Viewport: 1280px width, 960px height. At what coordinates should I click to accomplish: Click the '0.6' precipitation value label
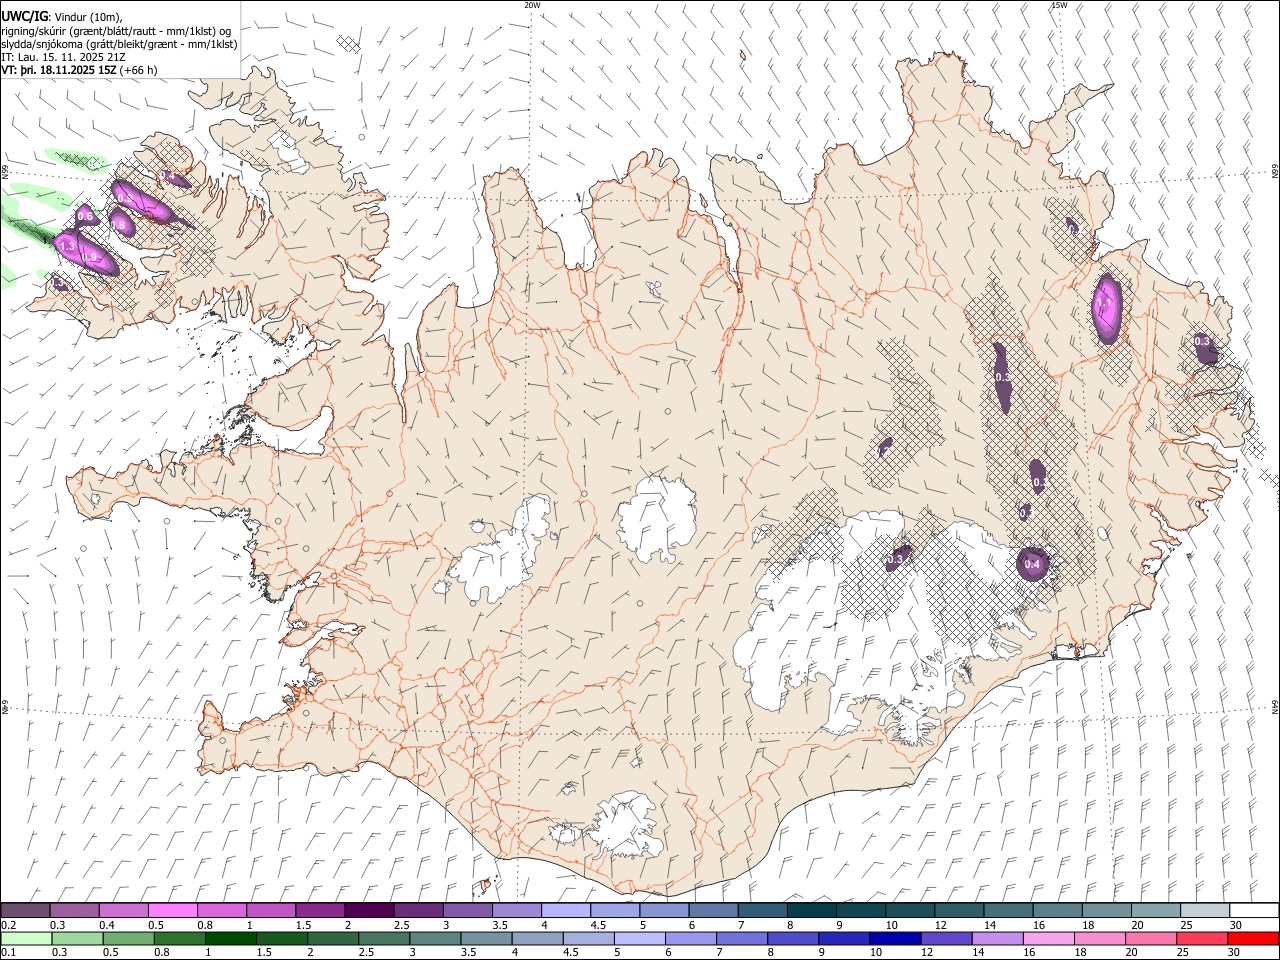(x=85, y=217)
